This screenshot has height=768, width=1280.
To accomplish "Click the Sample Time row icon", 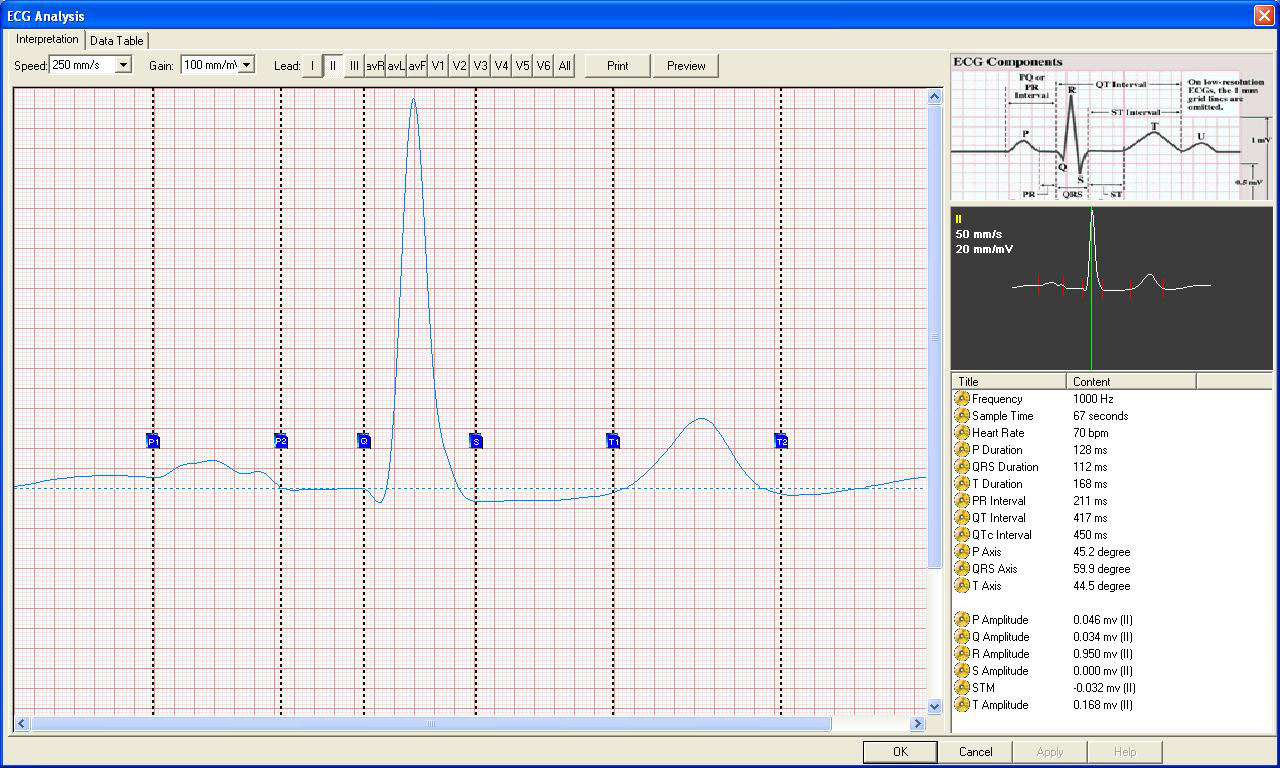I will (962, 416).
